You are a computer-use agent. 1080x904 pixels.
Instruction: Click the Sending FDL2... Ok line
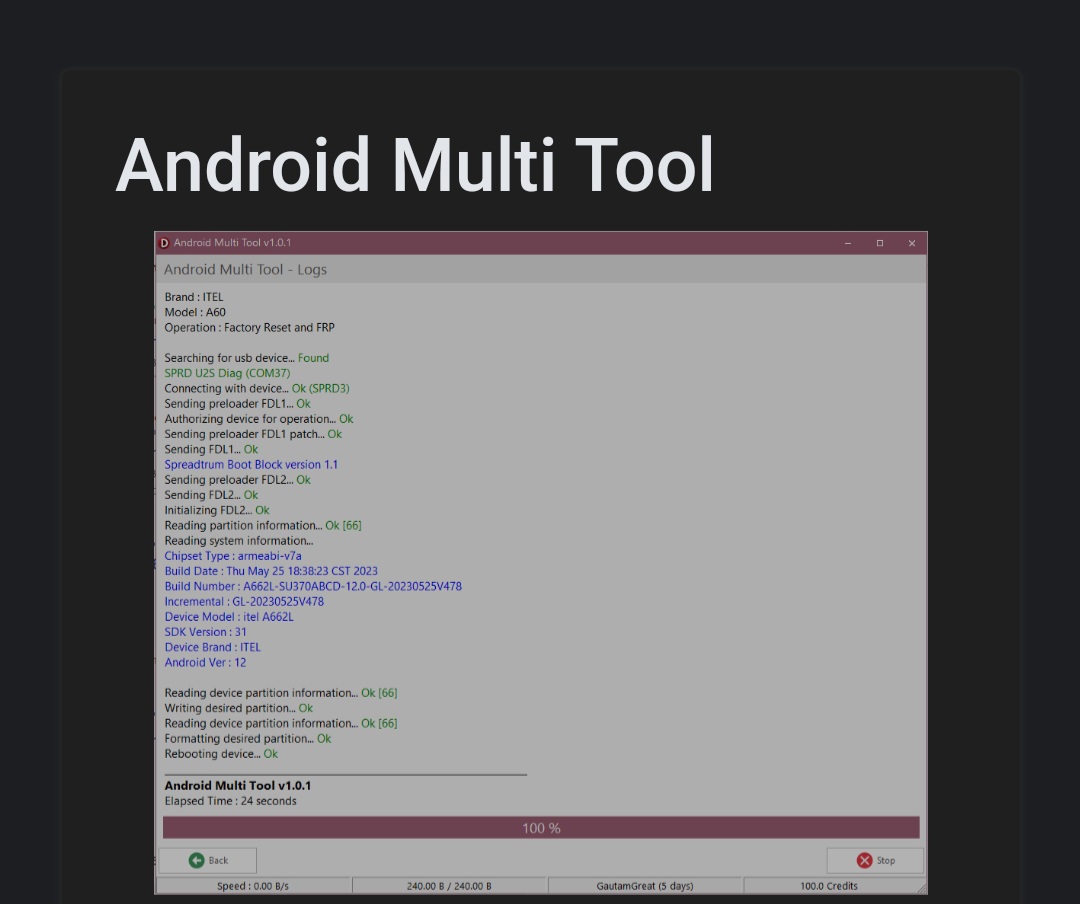click(x=211, y=494)
